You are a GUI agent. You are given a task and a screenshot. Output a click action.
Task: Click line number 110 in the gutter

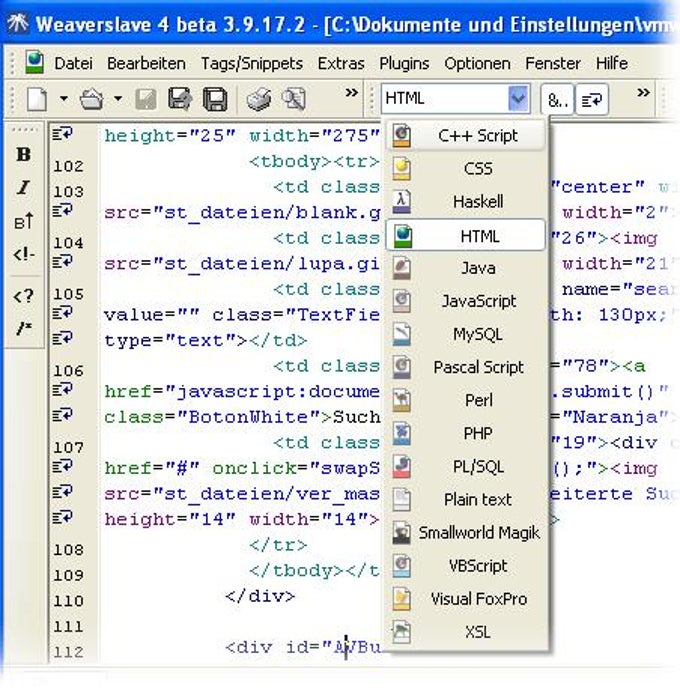point(68,601)
